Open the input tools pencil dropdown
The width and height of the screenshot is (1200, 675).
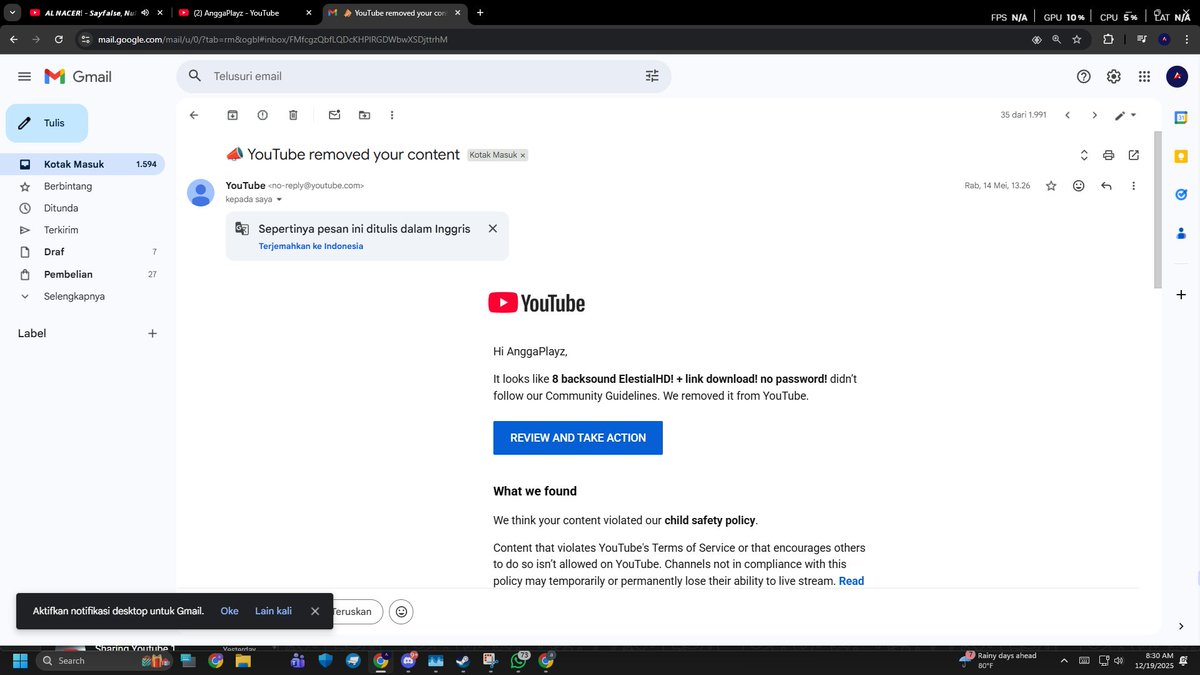[x=1126, y=115]
